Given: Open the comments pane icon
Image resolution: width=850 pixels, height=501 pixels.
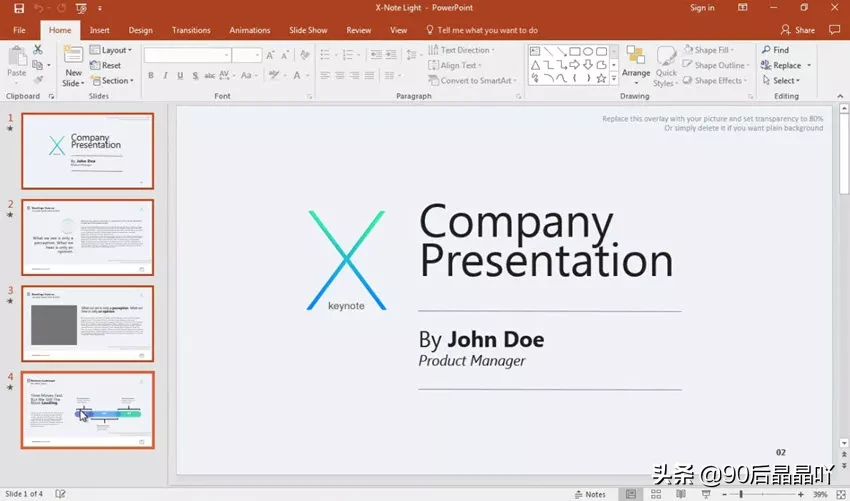Looking at the screenshot, I should coord(834,30).
